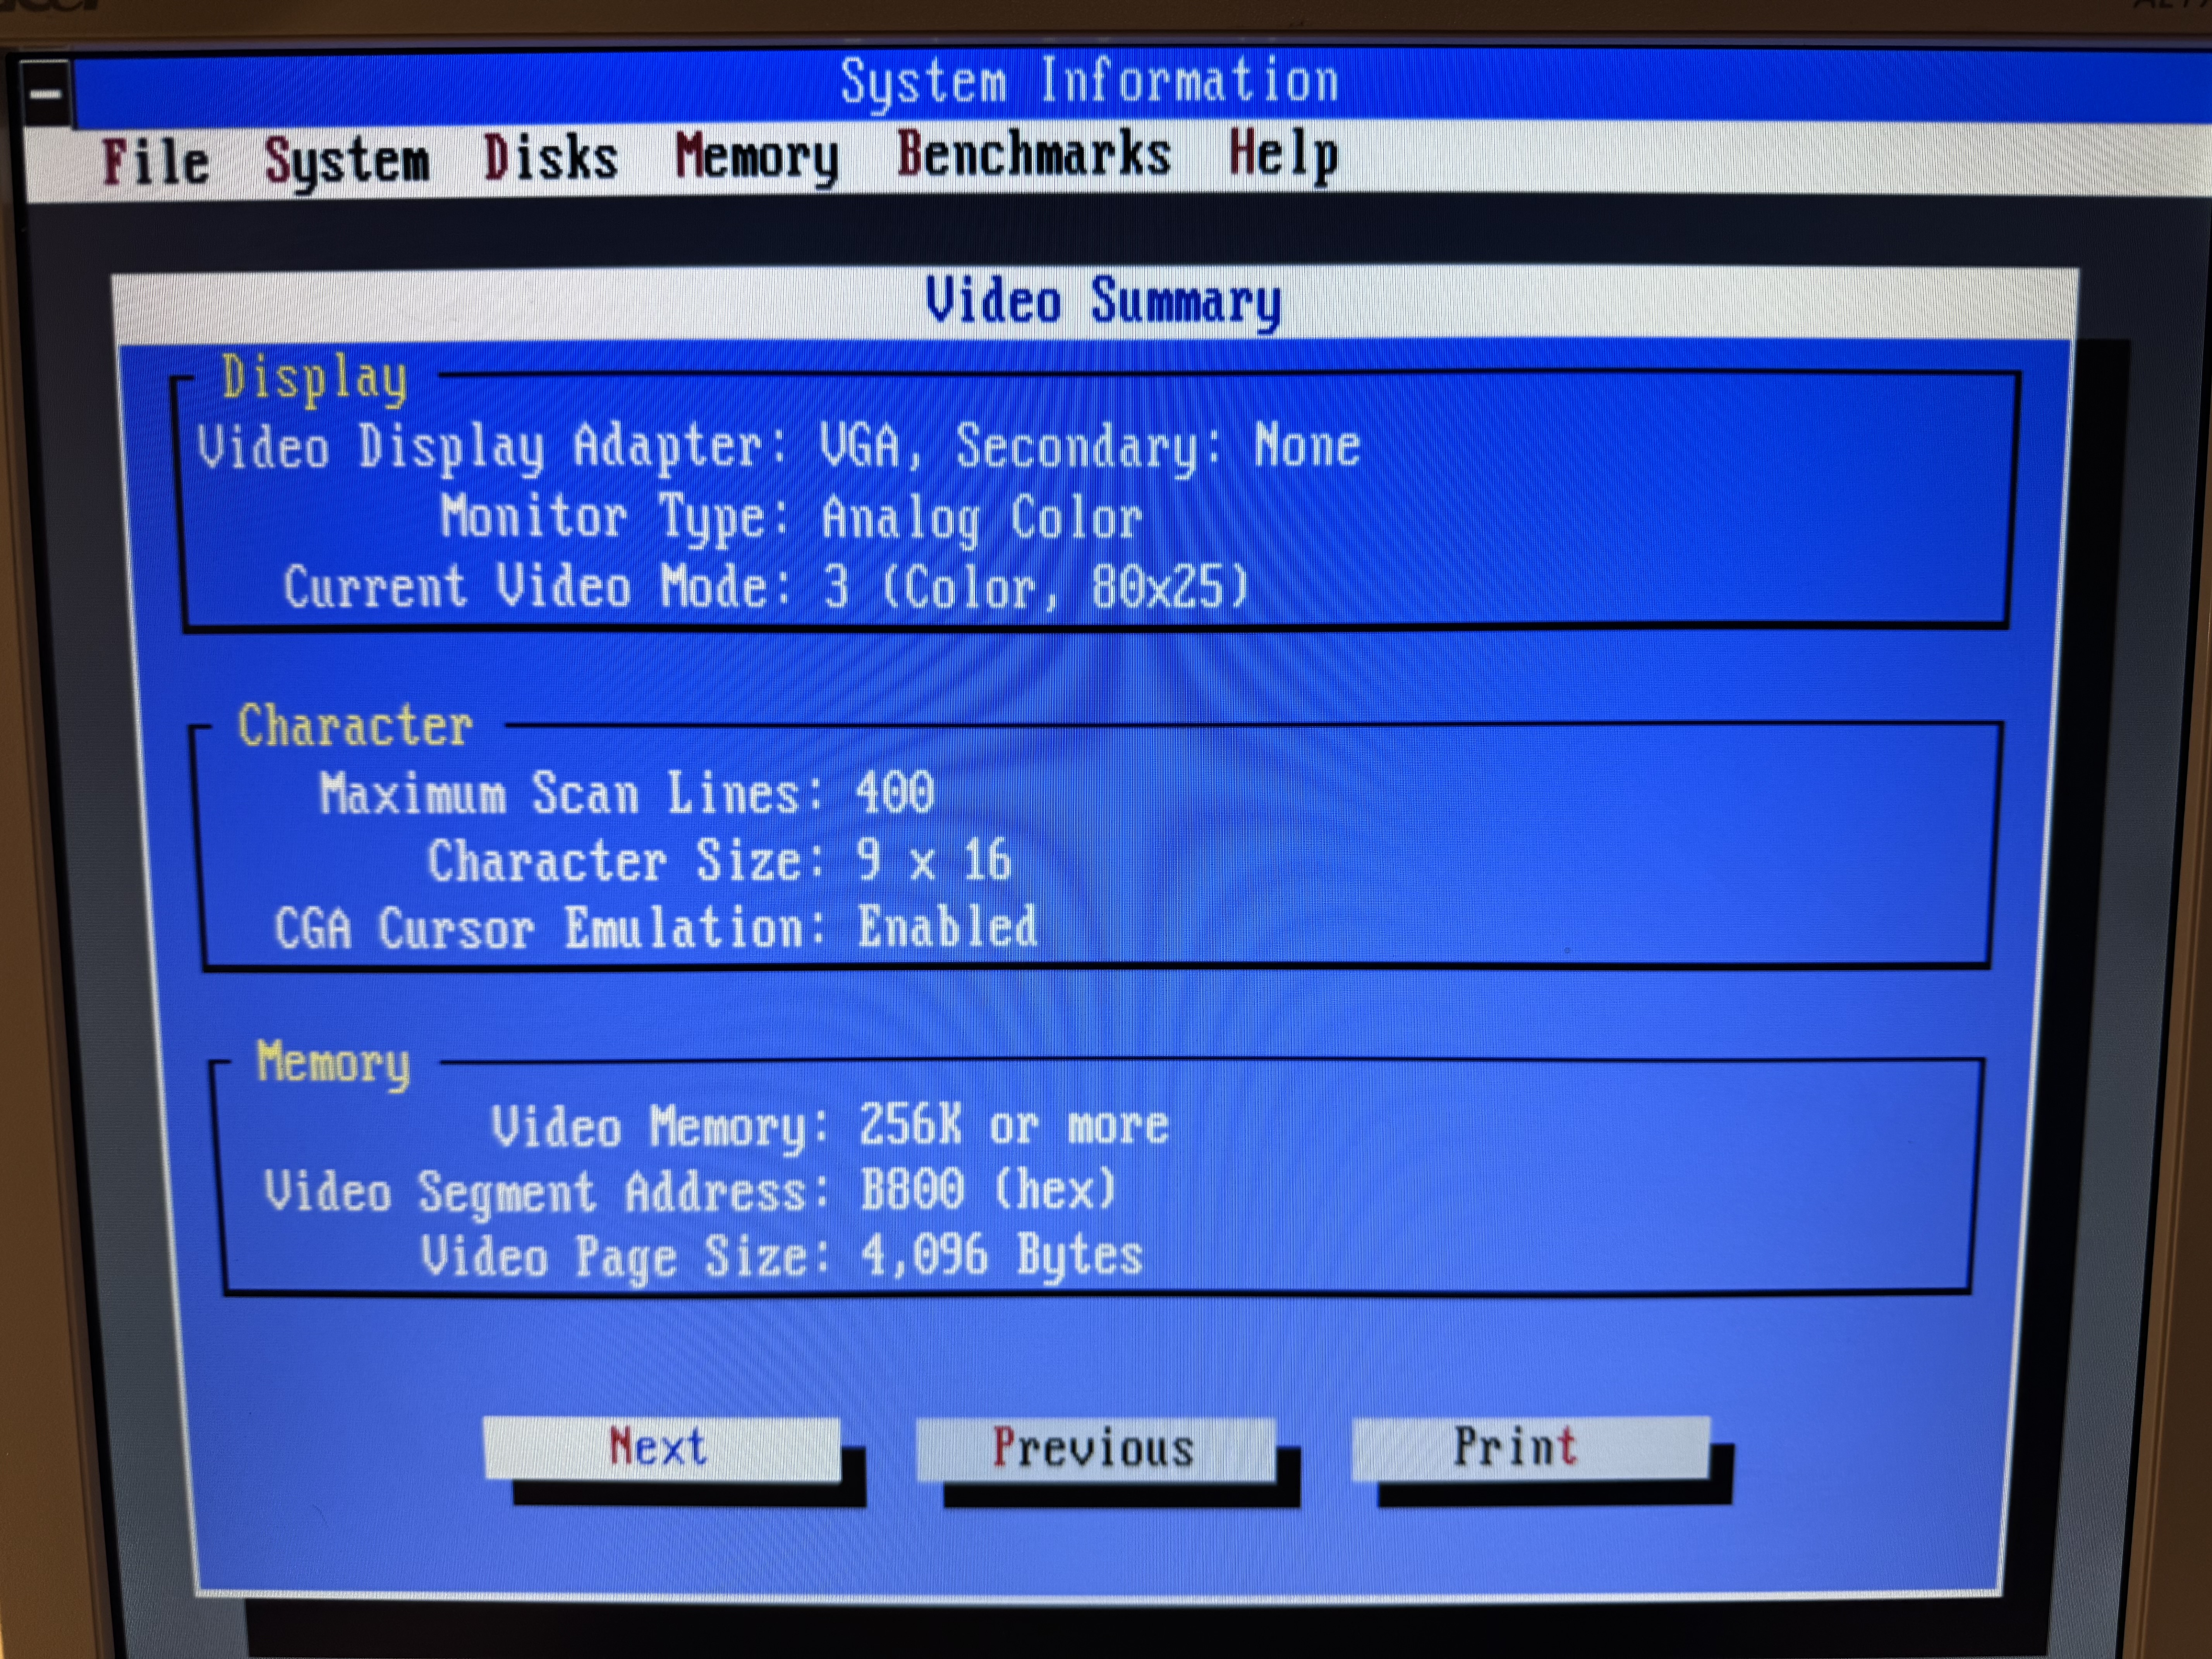Viewport: 2212px width, 1659px height.
Task: Click the Video Summary dialog title
Action: tap(1102, 301)
